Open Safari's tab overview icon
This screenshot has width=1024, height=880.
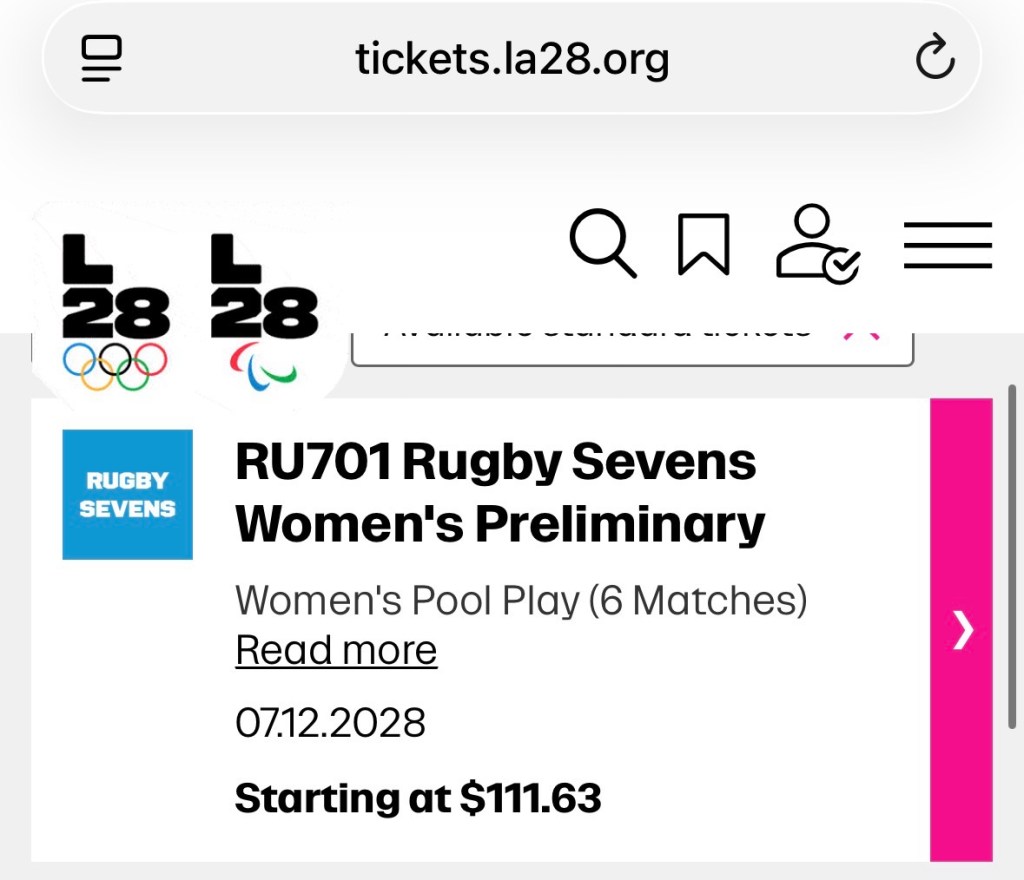(x=100, y=58)
